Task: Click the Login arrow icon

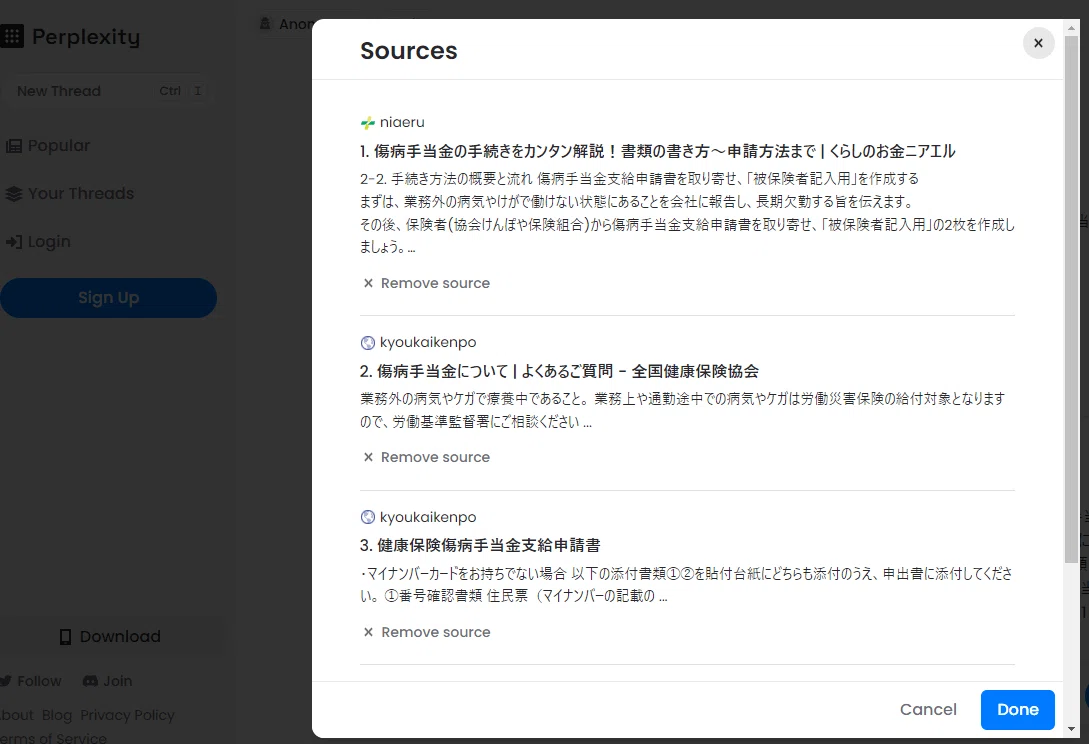Action: pyautogui.click(x=13, y=242)
